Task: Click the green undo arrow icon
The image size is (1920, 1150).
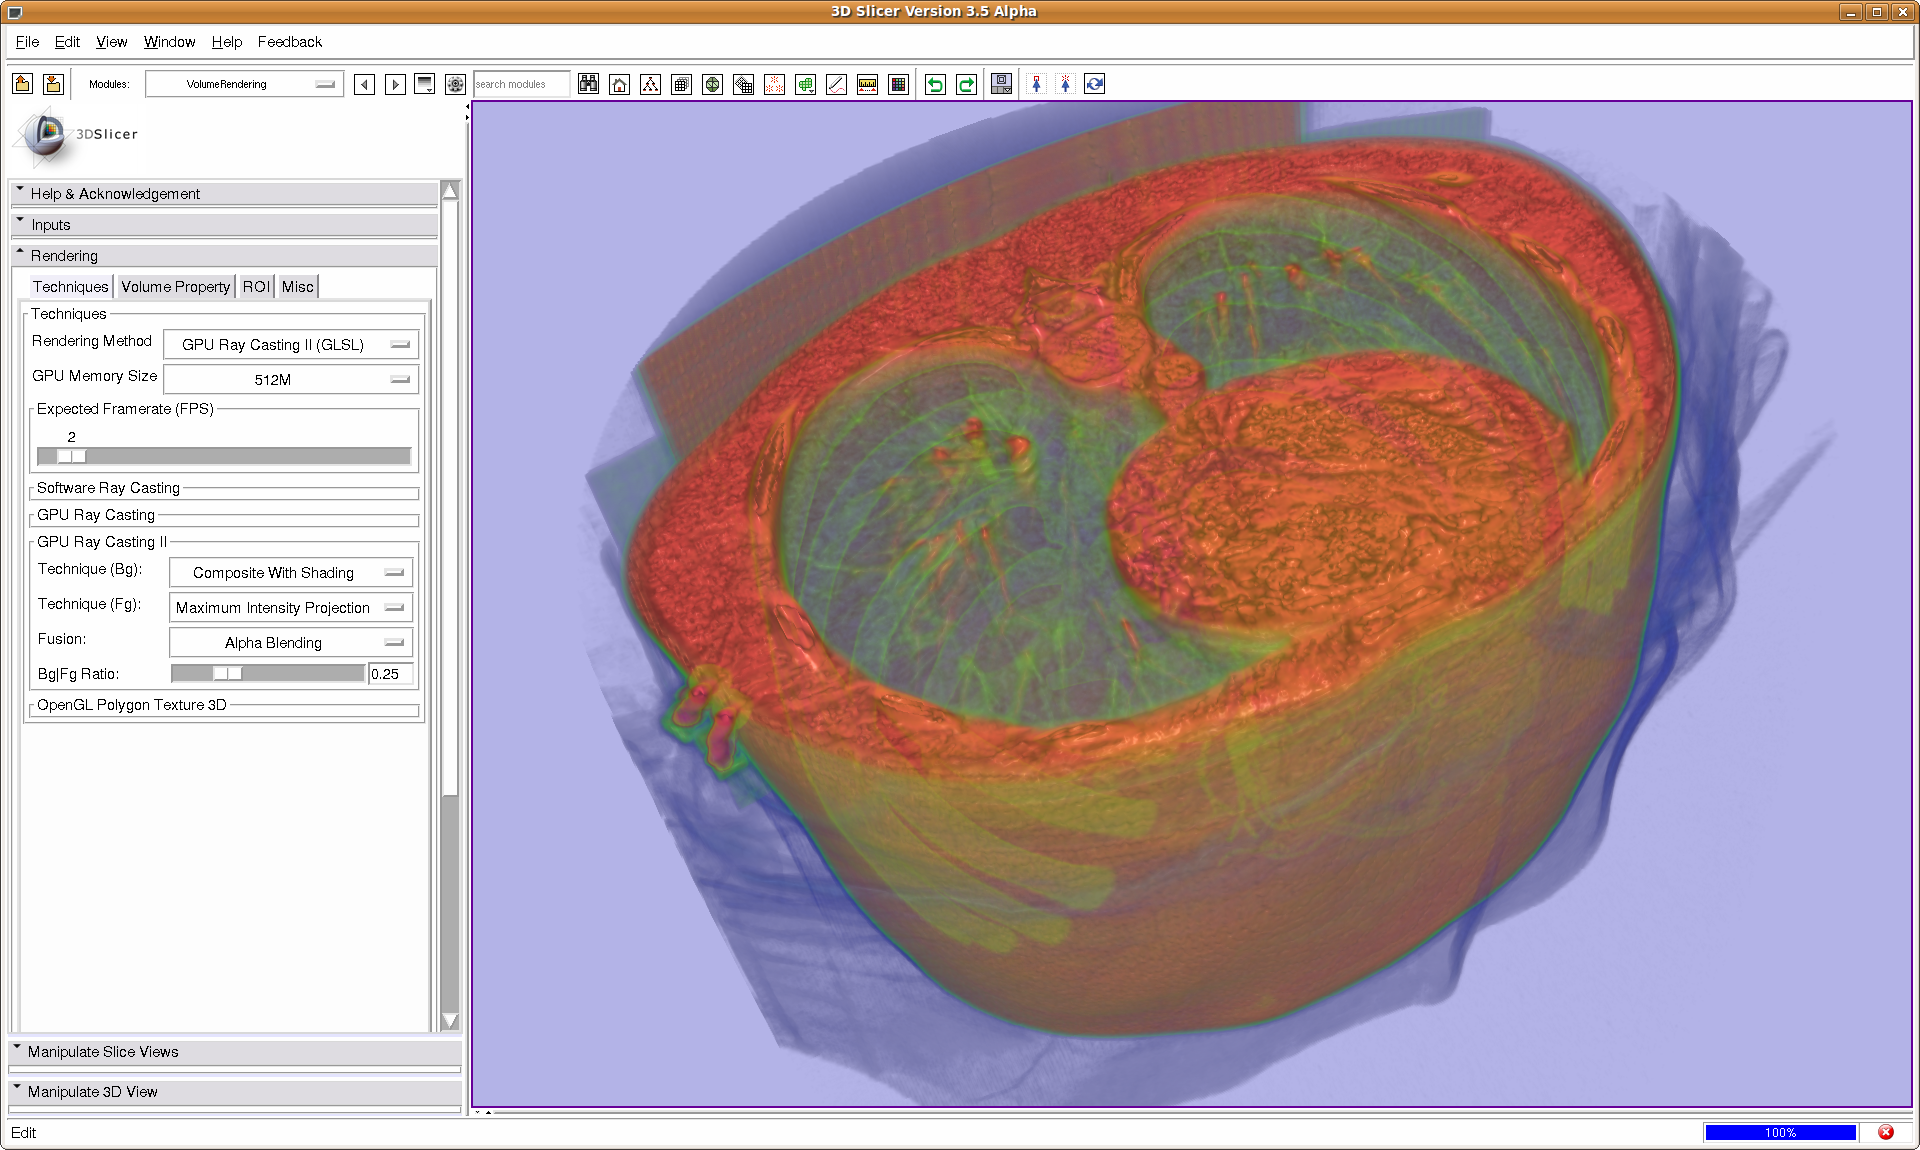Action: click(935, 84)
